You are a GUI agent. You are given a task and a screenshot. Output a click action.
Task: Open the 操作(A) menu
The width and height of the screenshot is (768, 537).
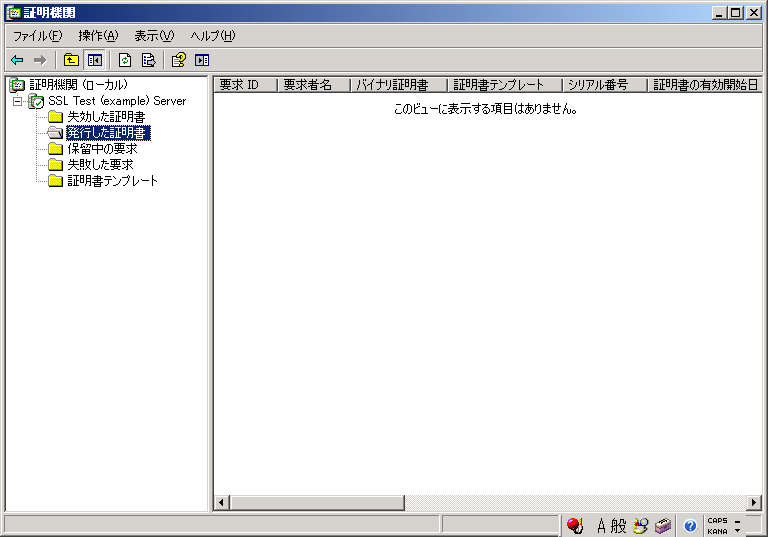[98, 36]
